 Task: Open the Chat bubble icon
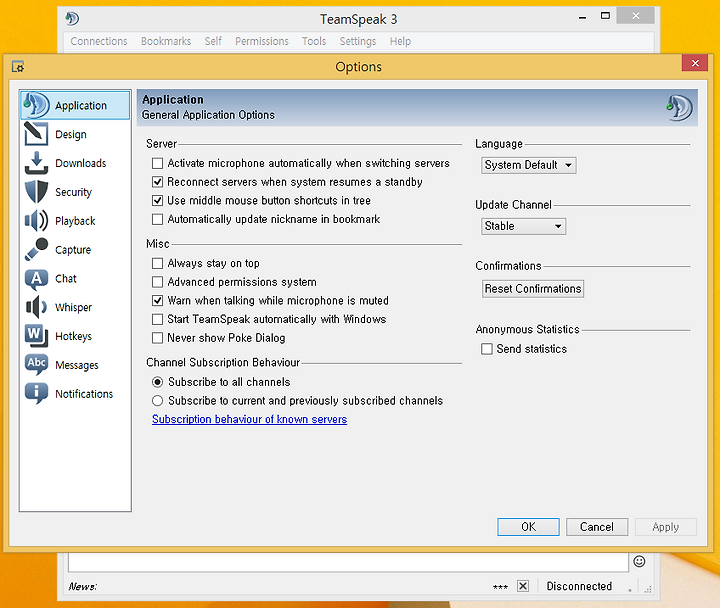click(36, 279)
